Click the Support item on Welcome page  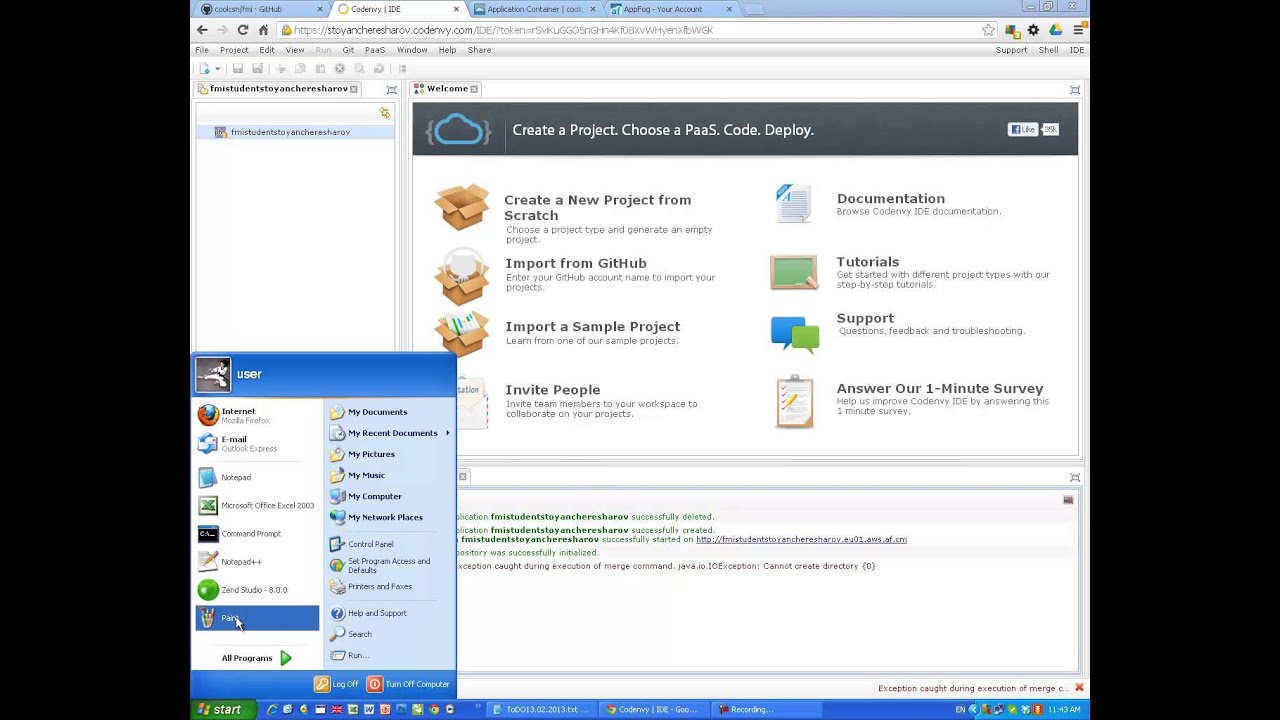coord(865,318)
